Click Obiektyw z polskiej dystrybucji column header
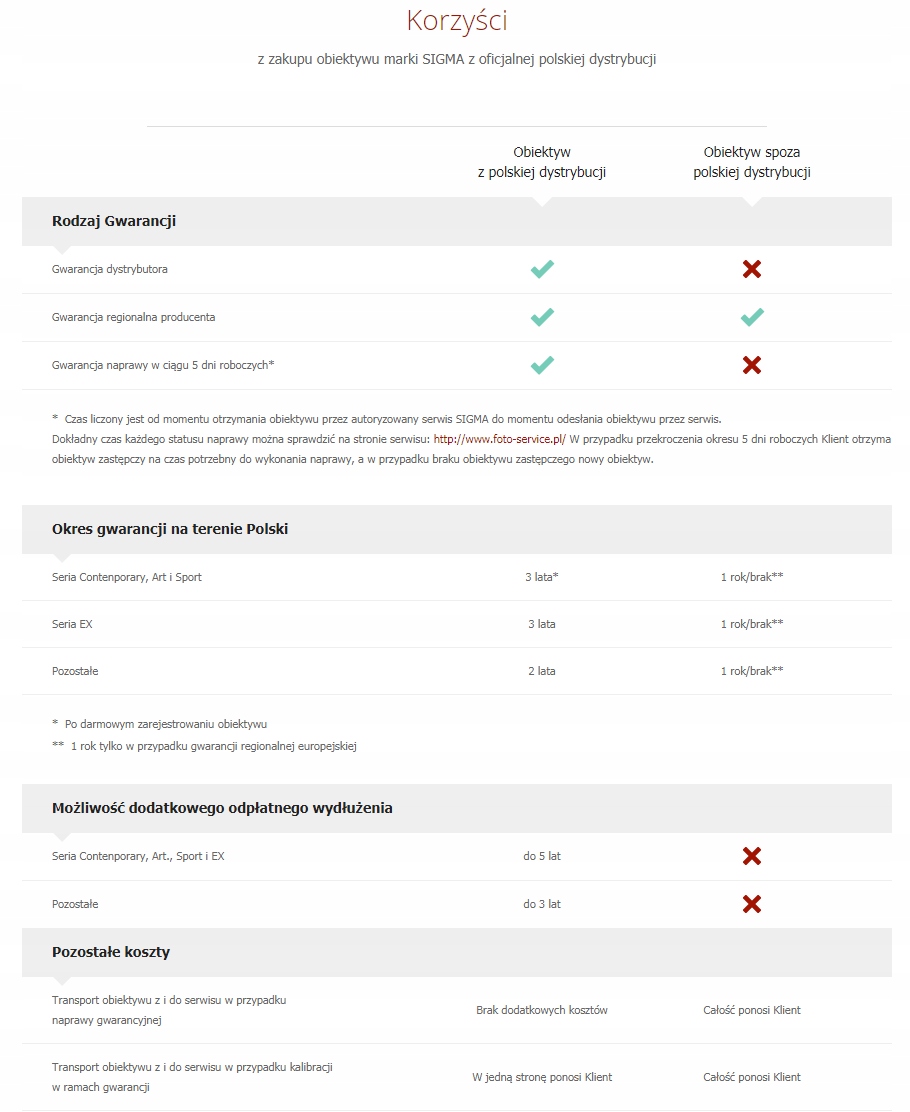 click(x=542, y=162)
